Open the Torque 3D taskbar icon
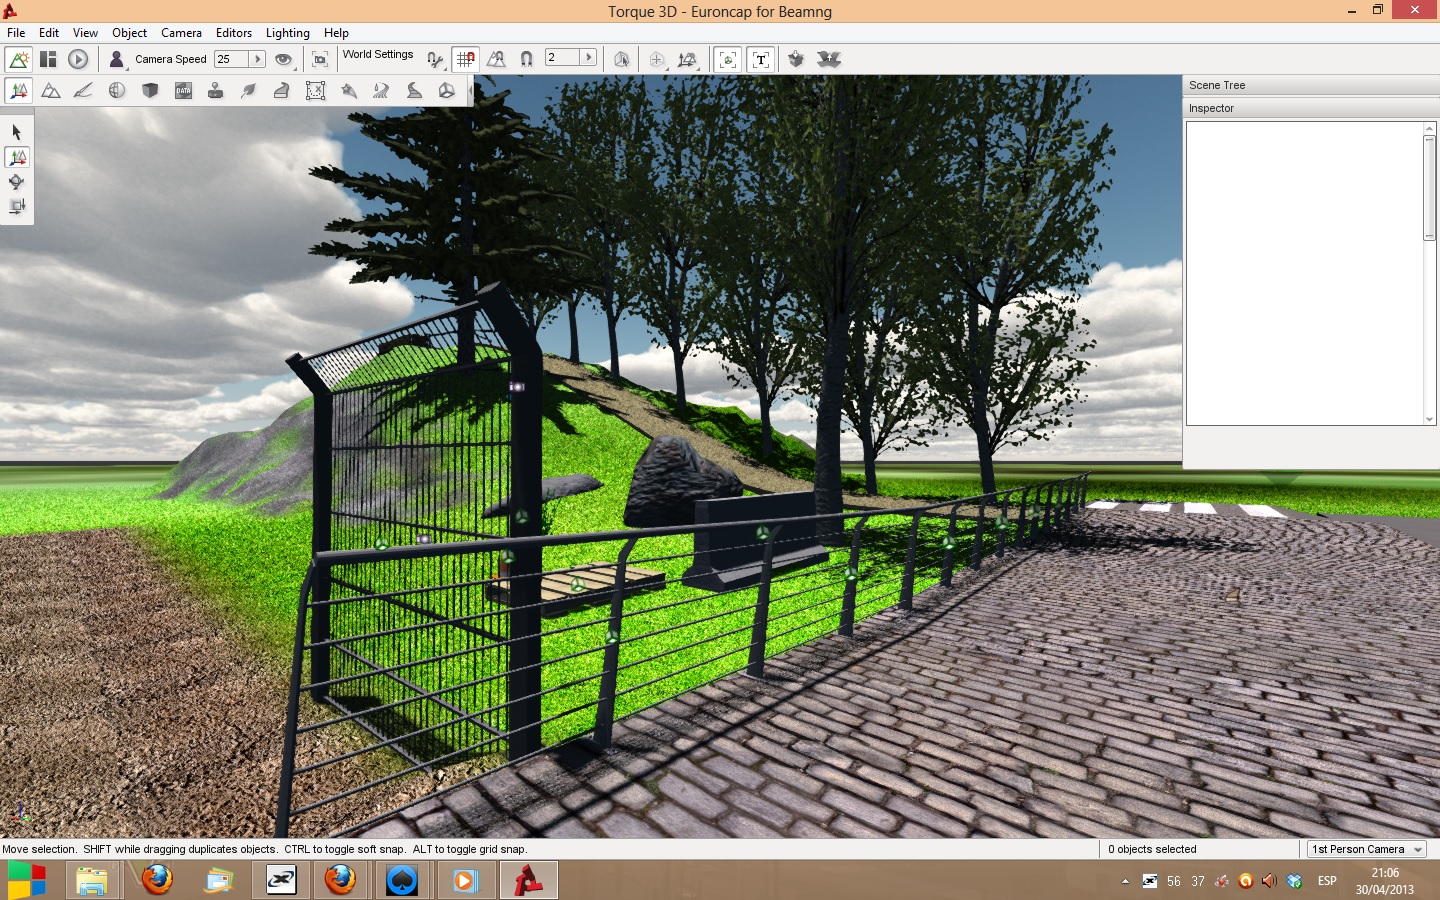 (528, 881)
